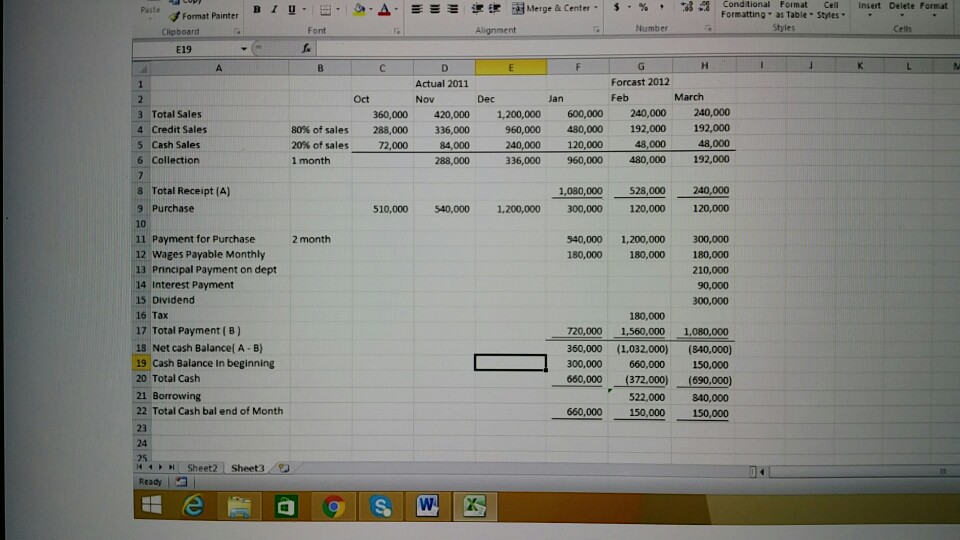Viewport: 960px width, 540px height.
Task: Open Skype from taskbar
Action: pyautogui.click(x=380, y=507)
